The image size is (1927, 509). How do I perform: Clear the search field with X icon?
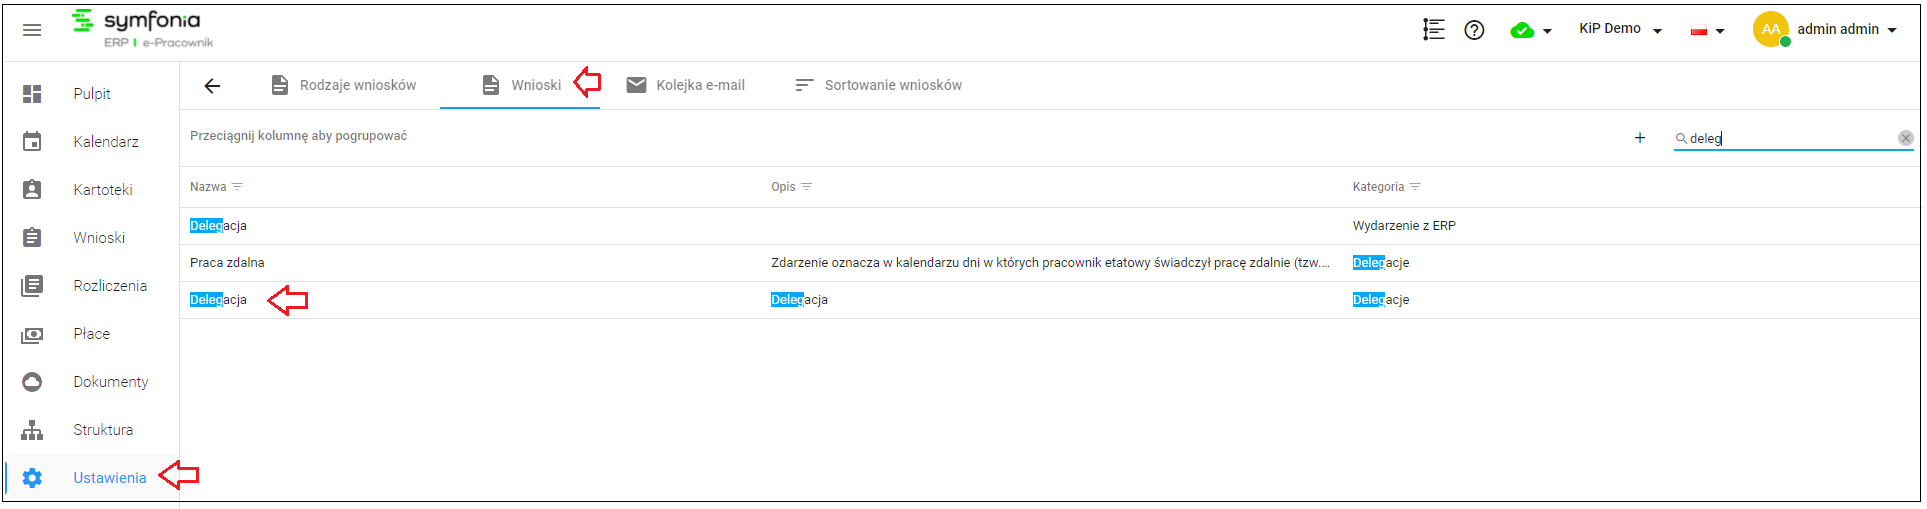tap(1906, 138)
